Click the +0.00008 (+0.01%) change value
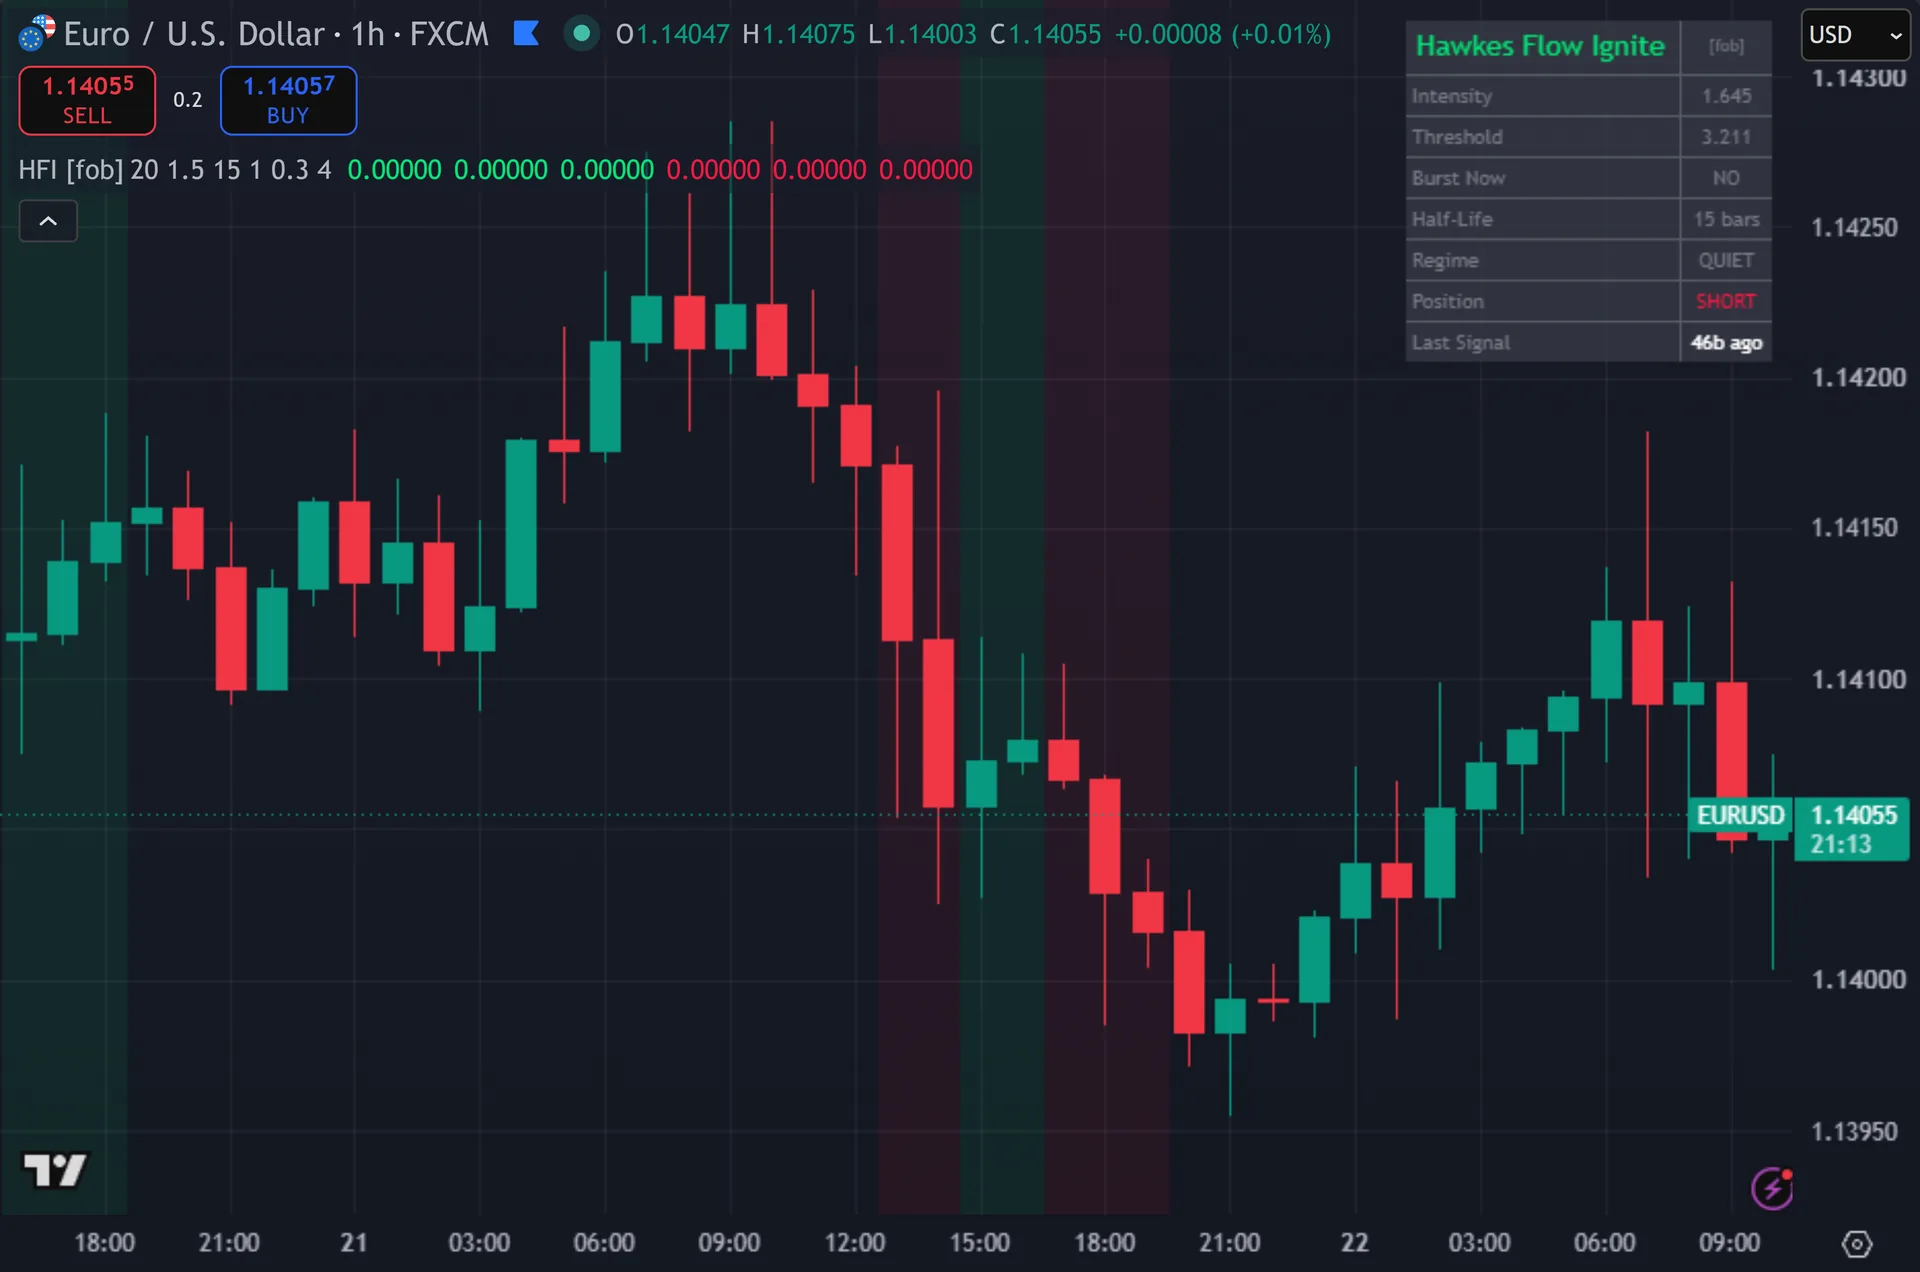The image size is (1920, 1272). point(1223,35)
